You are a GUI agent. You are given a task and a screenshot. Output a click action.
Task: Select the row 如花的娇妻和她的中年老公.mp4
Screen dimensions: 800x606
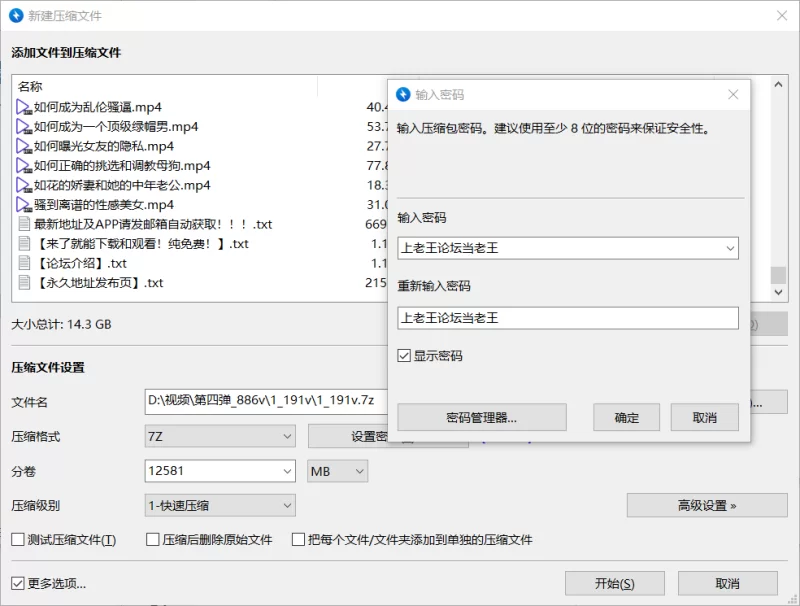pyautogui.click(x=200, y=185)
